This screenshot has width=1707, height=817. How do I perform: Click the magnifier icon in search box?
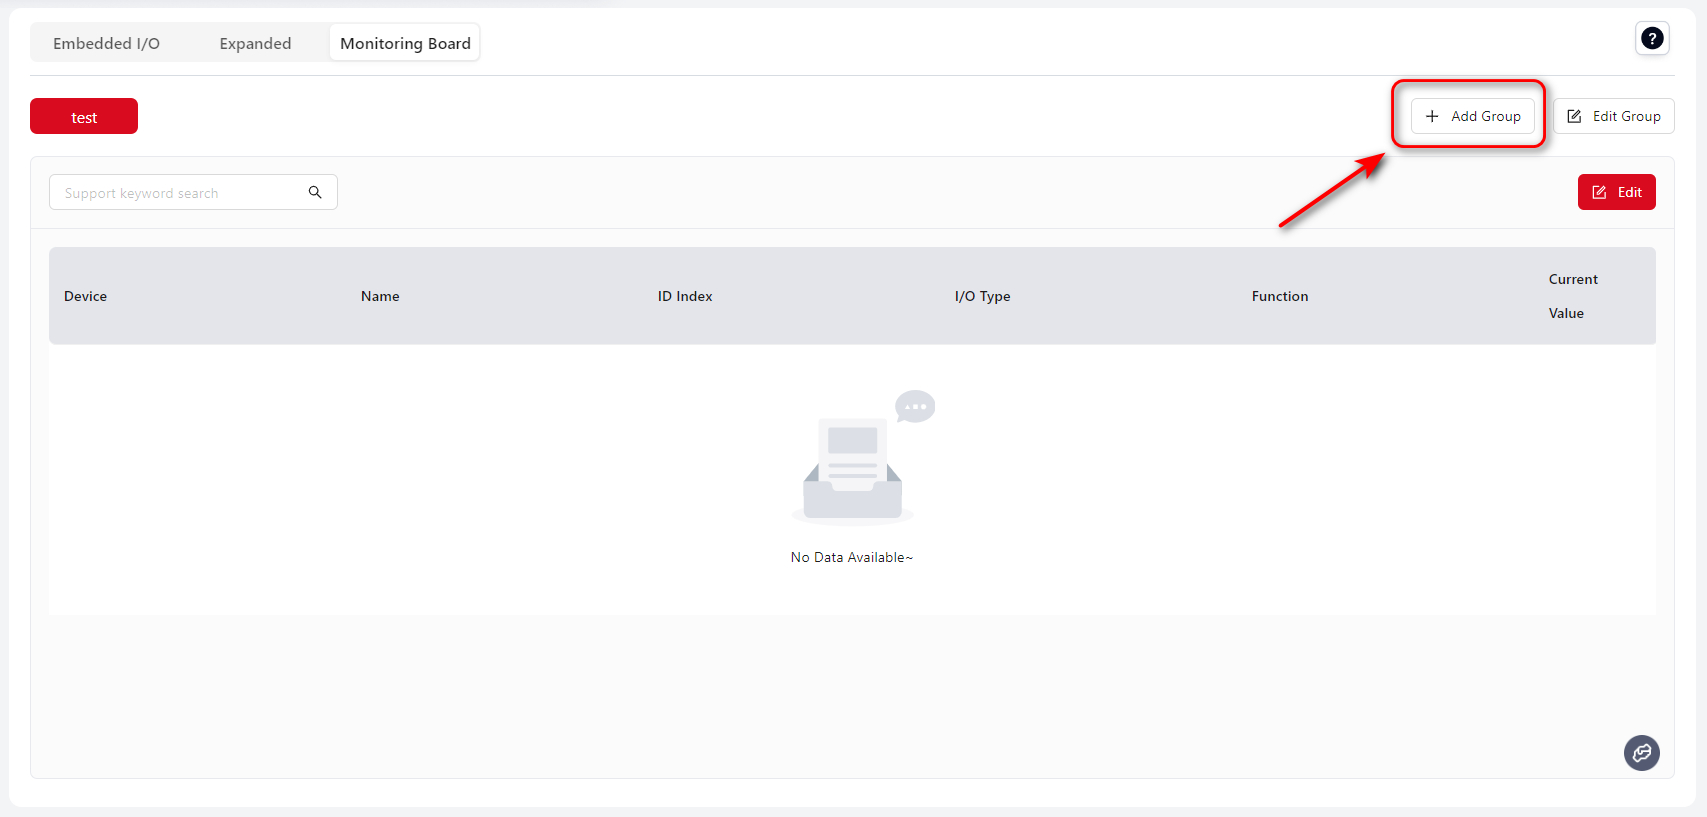315,192
